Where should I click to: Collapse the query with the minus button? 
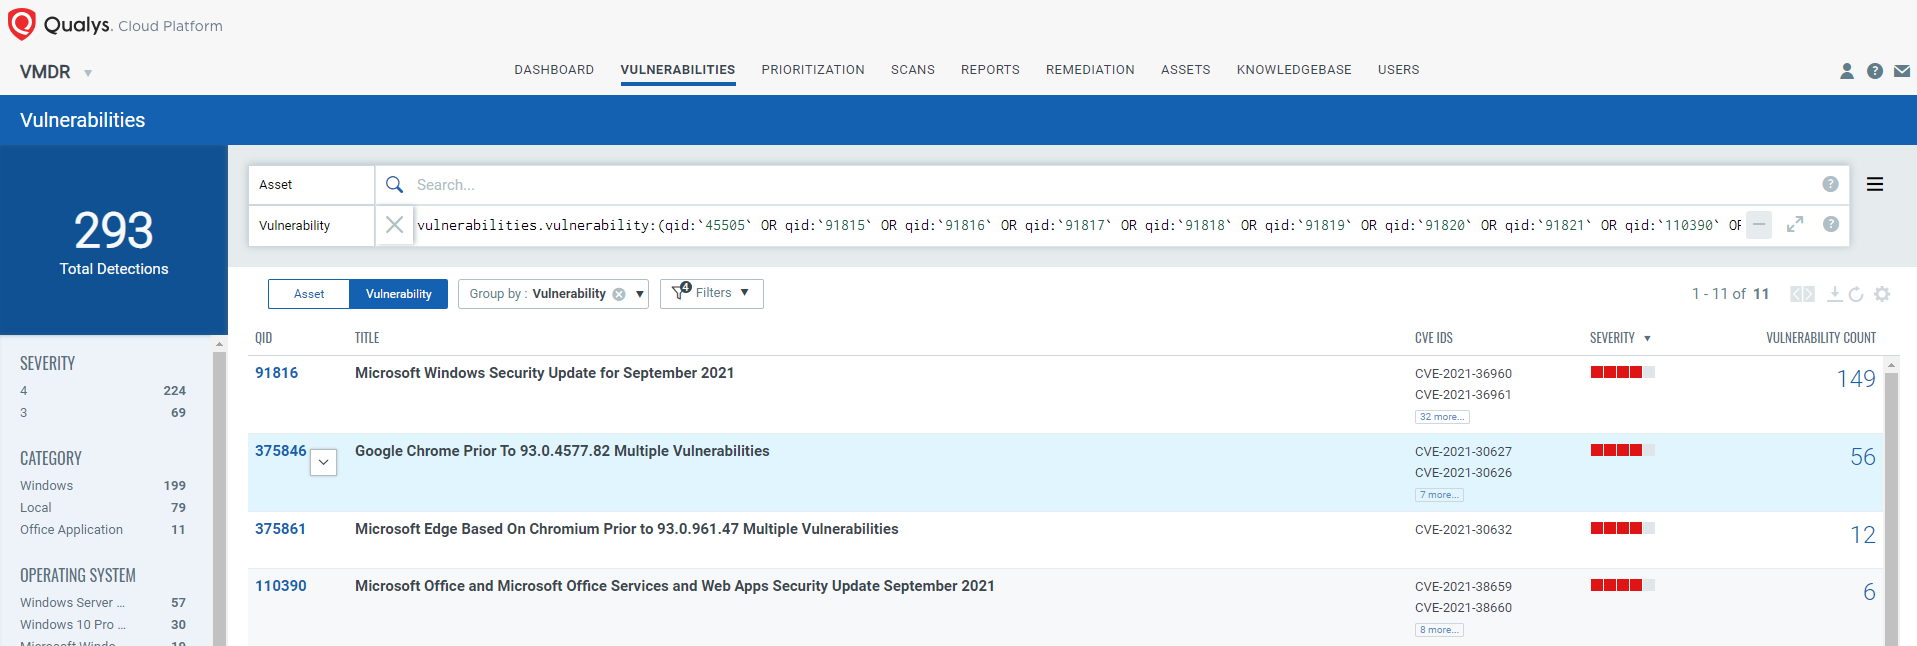[x=1759, y=224]
